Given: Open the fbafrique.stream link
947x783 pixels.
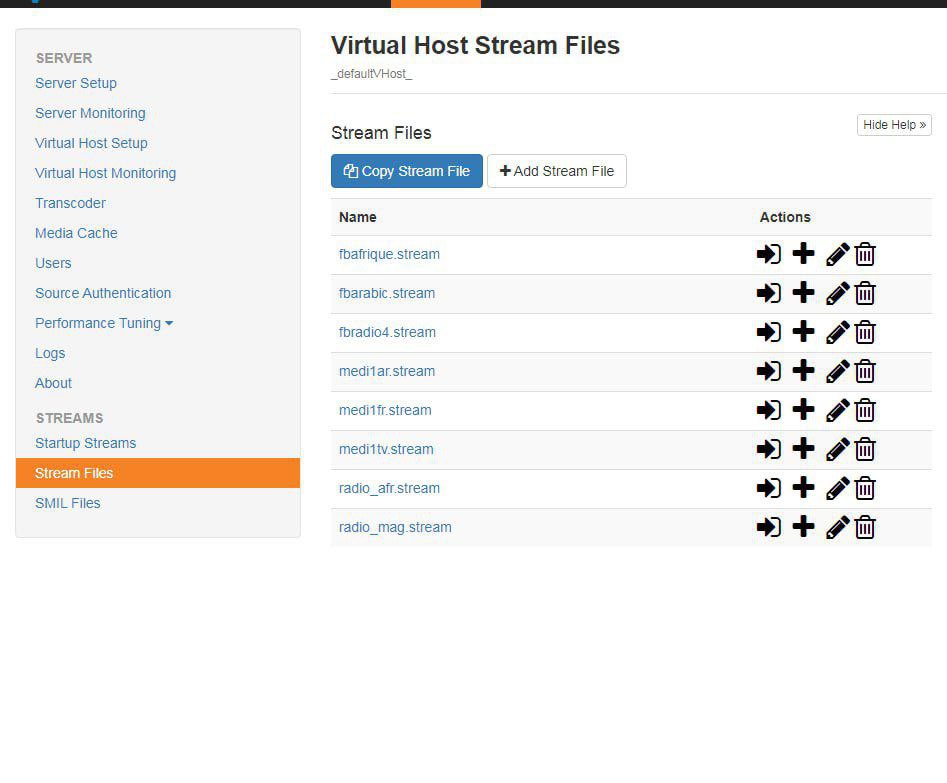Looking at the screenshot, I should 389,254.
